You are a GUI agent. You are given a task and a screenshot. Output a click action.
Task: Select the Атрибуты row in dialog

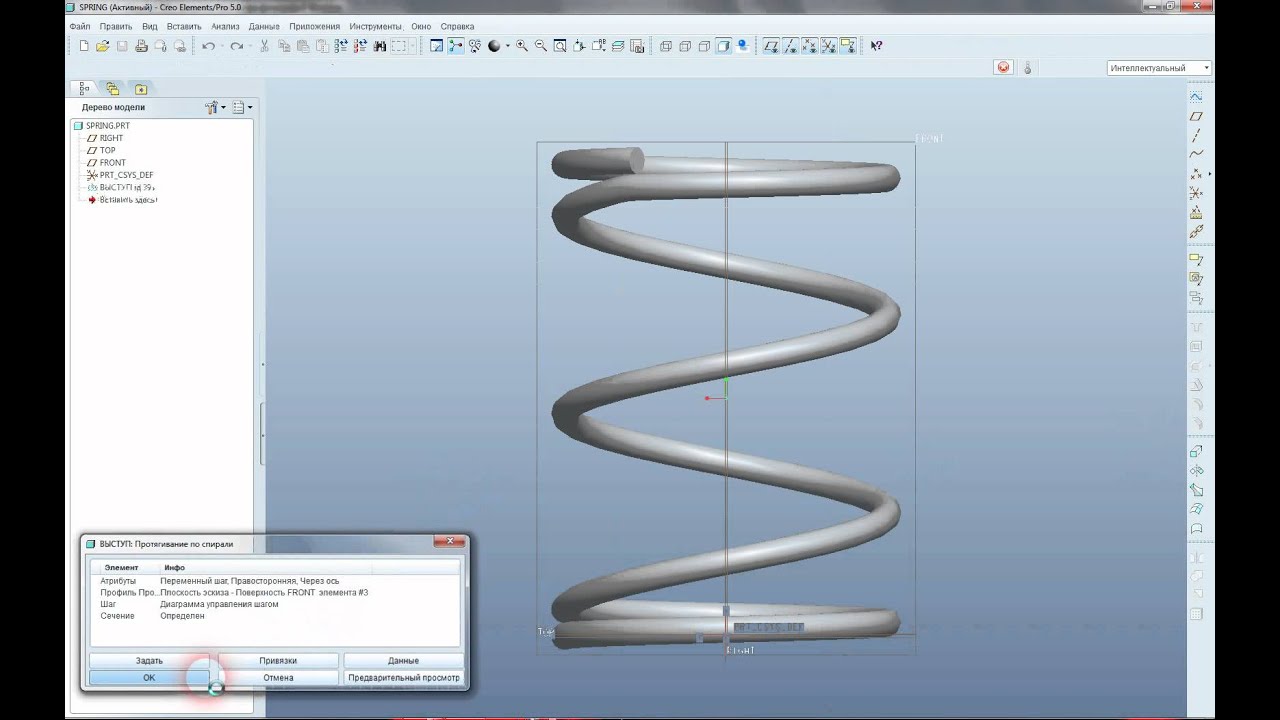274,580
